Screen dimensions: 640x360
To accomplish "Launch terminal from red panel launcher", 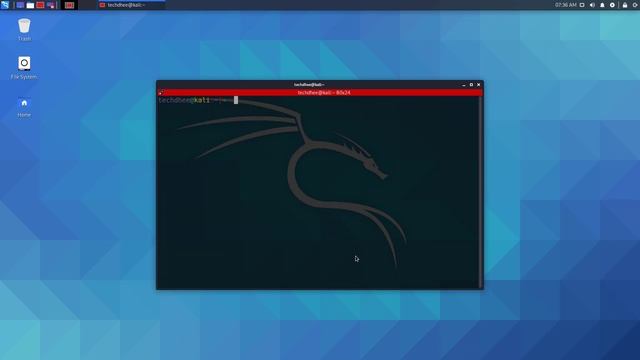I will (x=40, y=5).
